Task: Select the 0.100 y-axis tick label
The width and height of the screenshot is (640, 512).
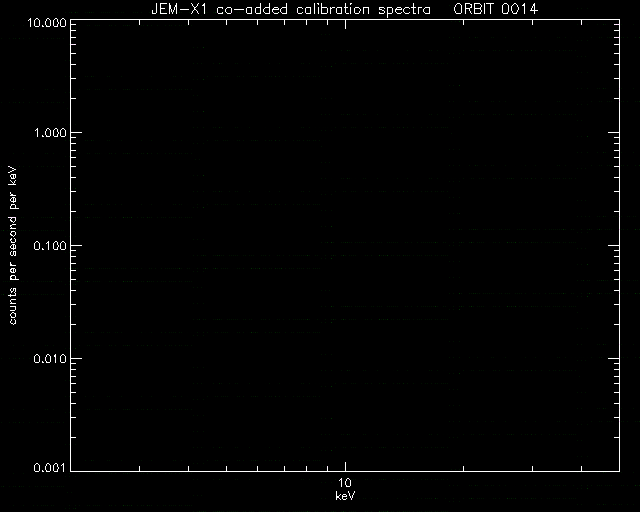Action: [x=50, y=246]
